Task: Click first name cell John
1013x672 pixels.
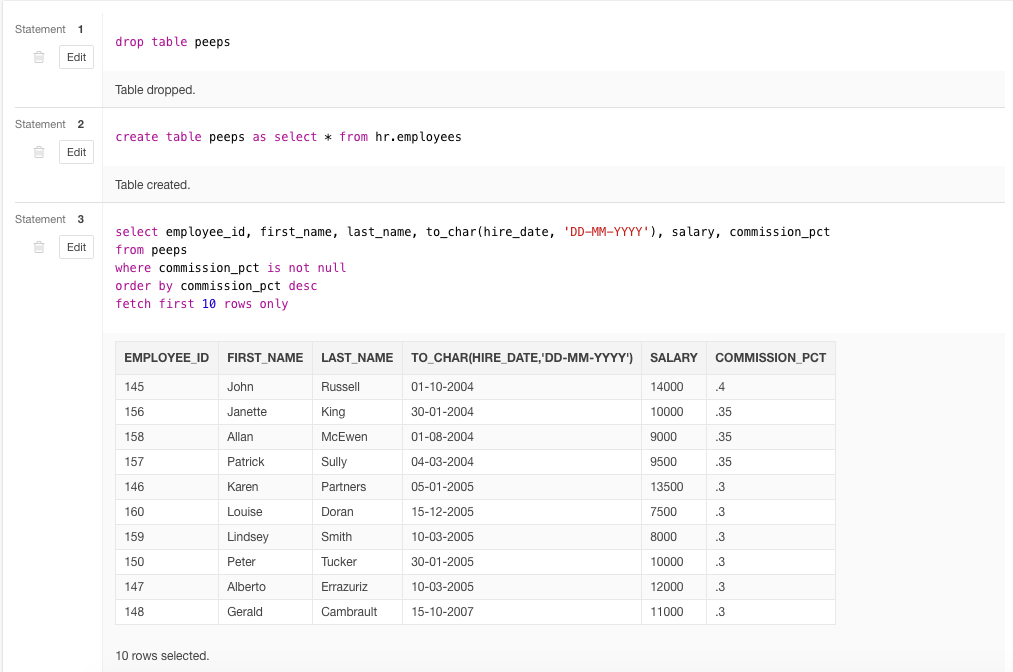Action: [x=265, y=387]
